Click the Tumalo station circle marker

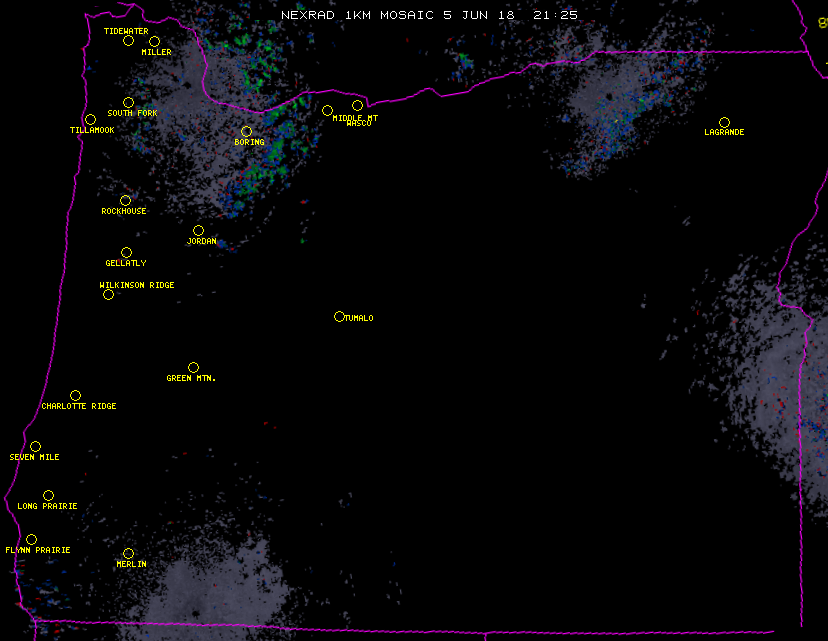339,317
